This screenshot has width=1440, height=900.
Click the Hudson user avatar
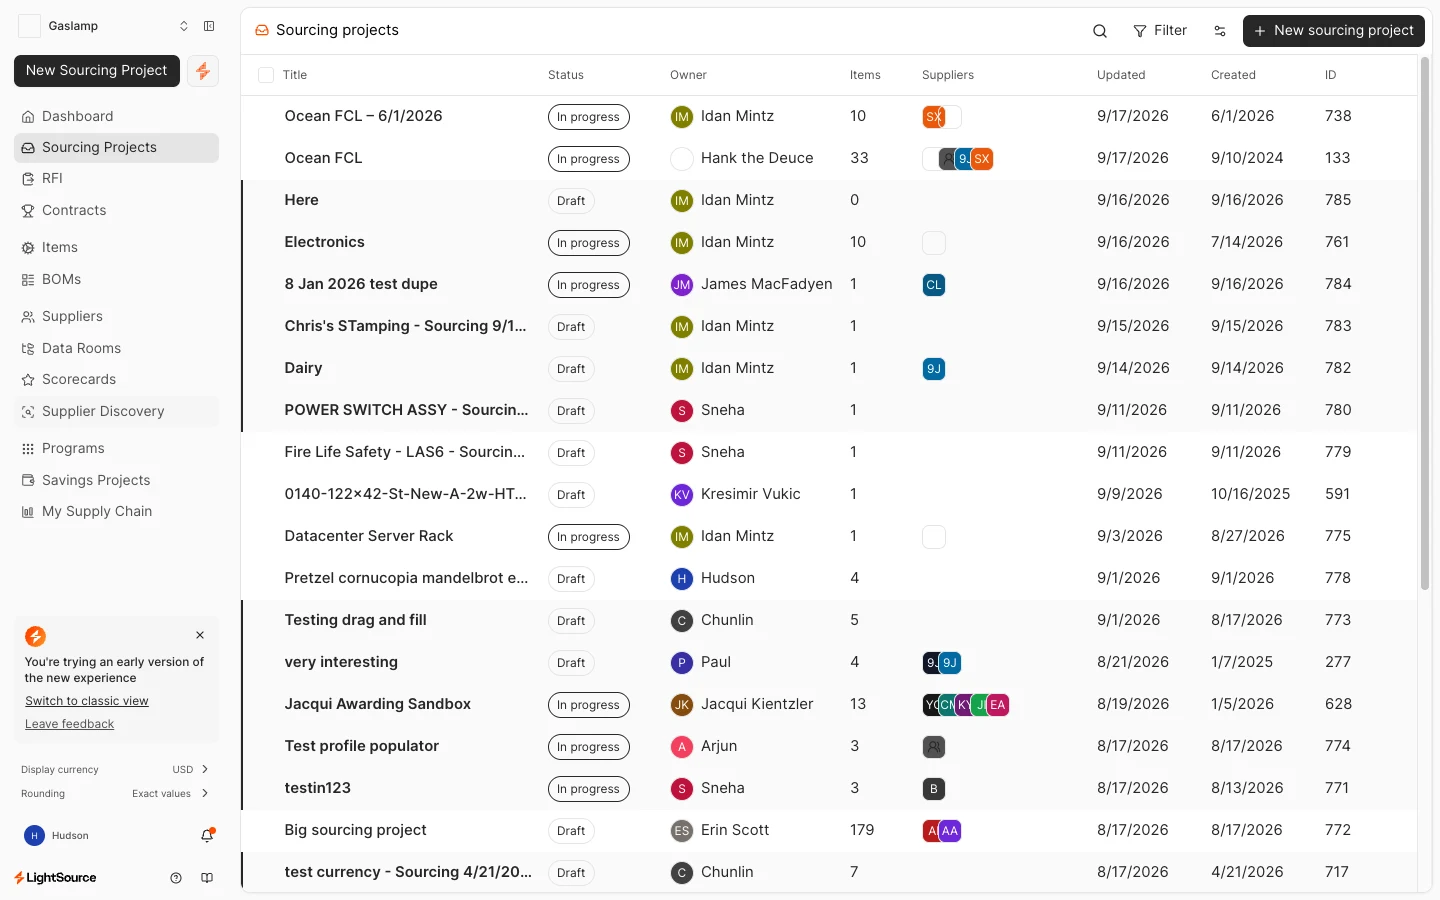(x=34, y=835)
